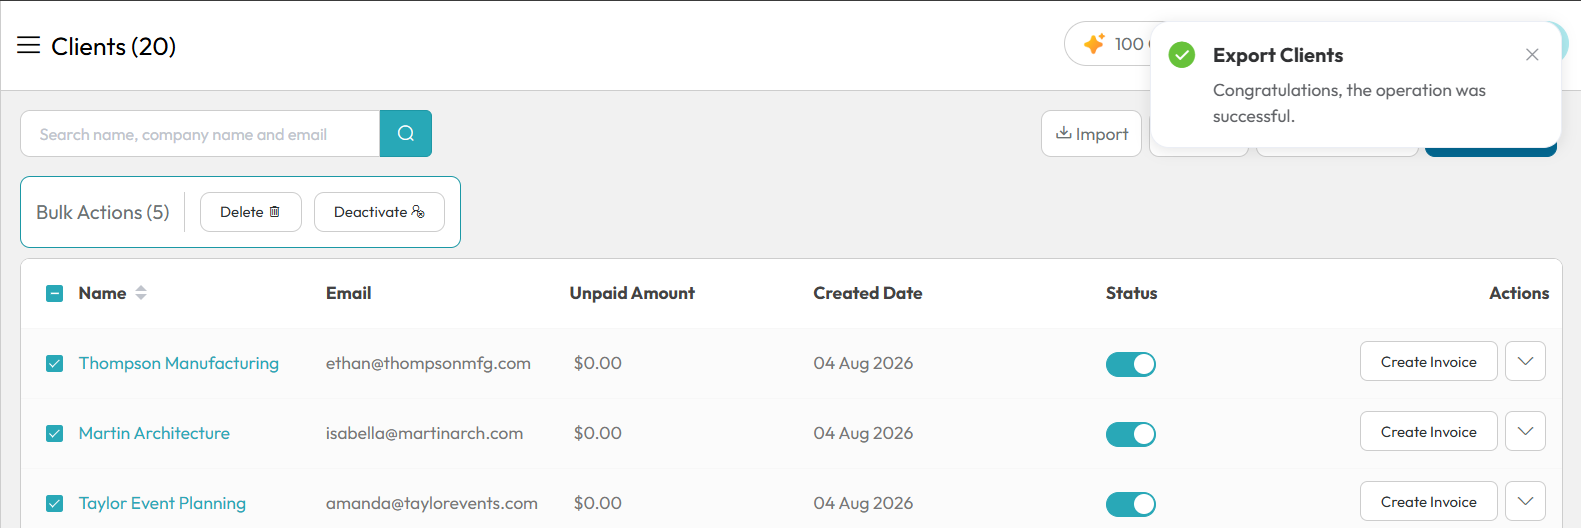The image size is (1581, 528).
Task: Expand Martin Architecture actions chevron
Action: [1525, 431]
